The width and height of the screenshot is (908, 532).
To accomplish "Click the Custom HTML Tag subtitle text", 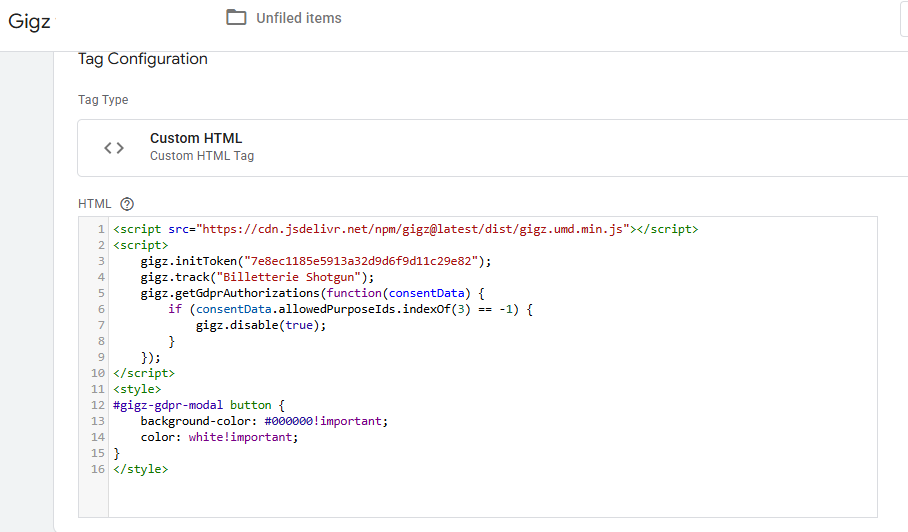I will pos(202,156).
